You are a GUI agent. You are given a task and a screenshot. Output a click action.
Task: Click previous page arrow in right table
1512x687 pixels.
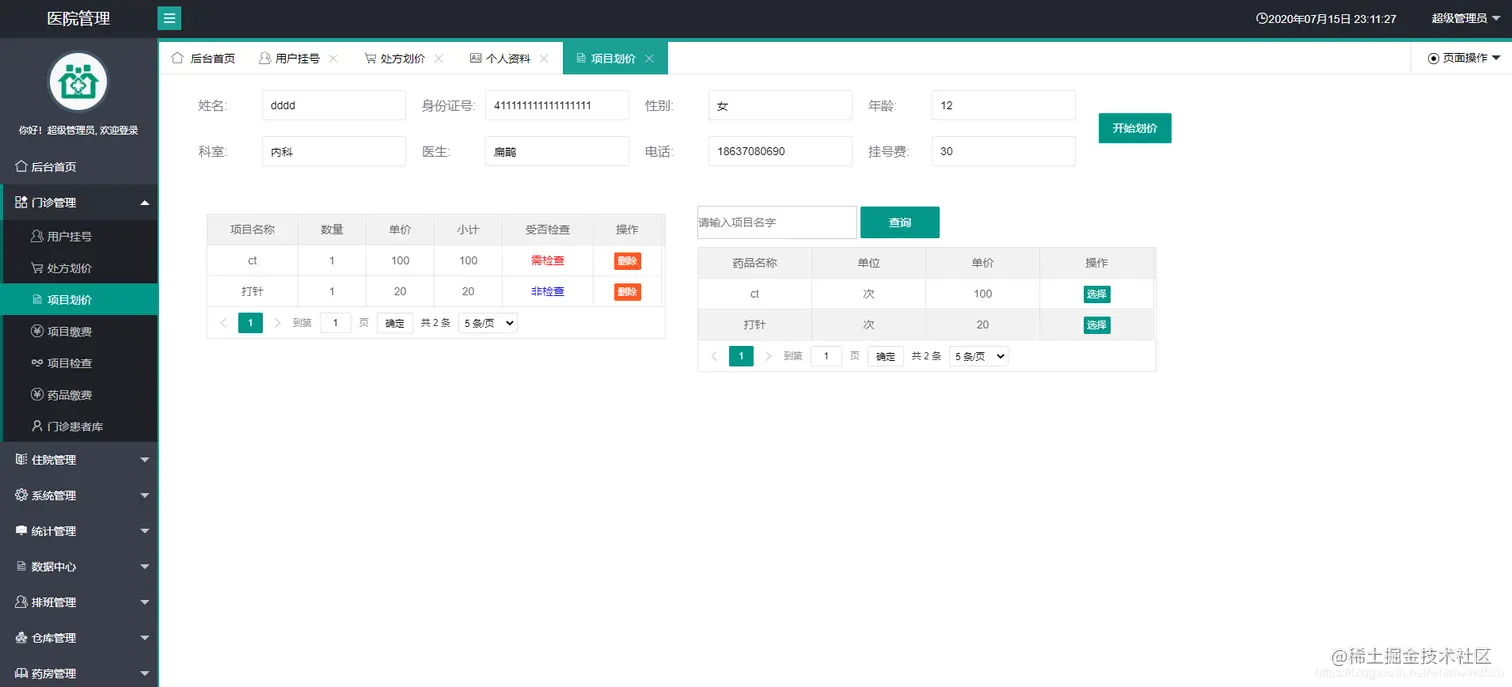[x=714, y=356]
